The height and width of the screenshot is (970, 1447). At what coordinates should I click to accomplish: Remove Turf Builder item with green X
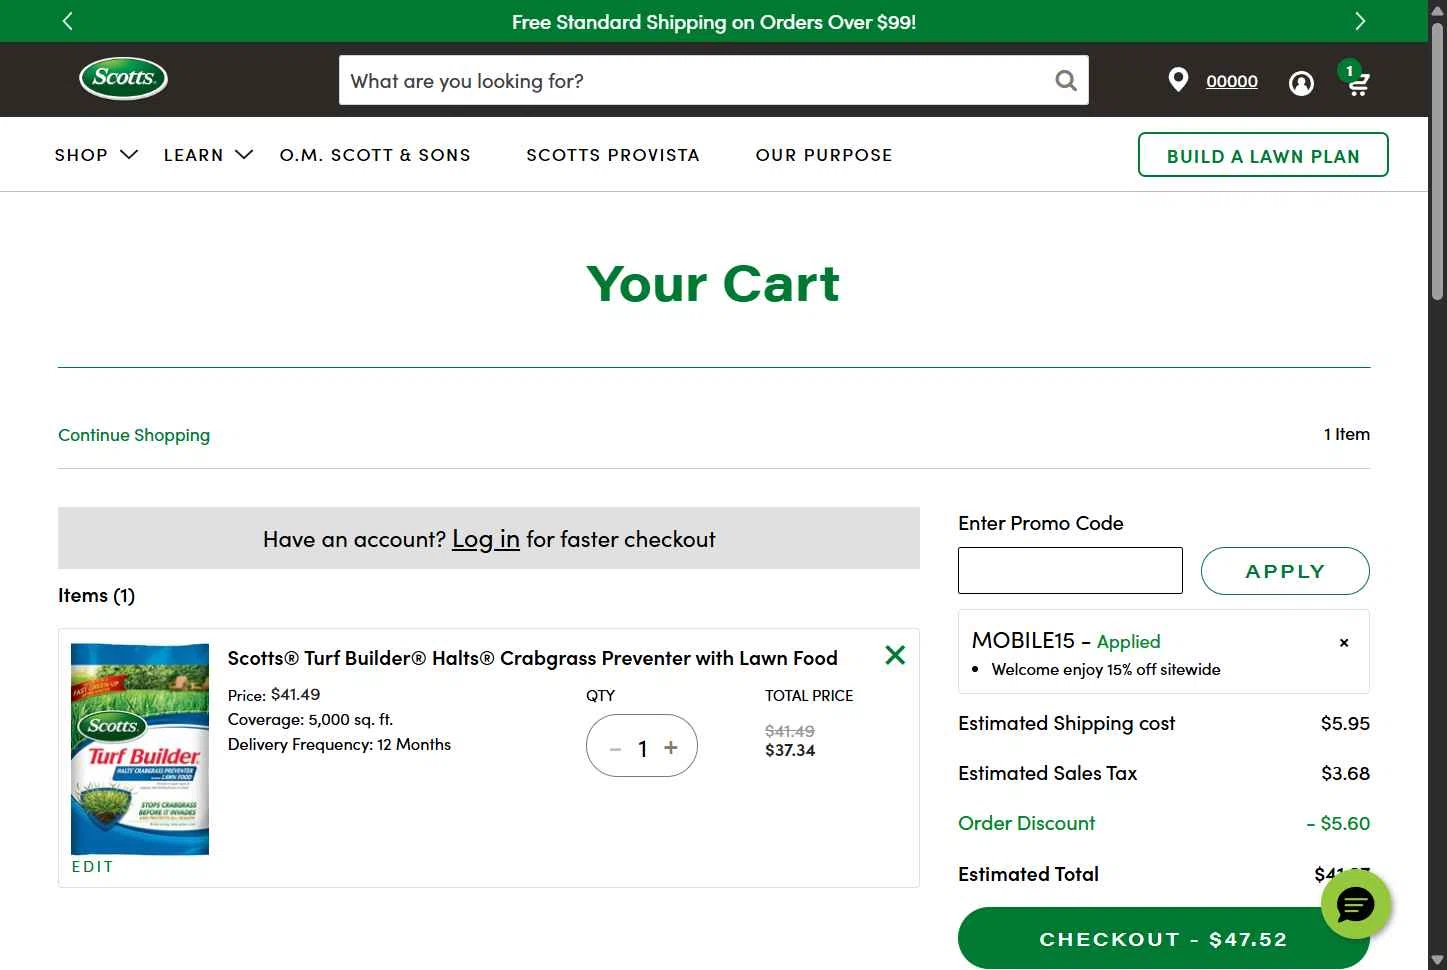pyautogui.click(x=895, y=655)
